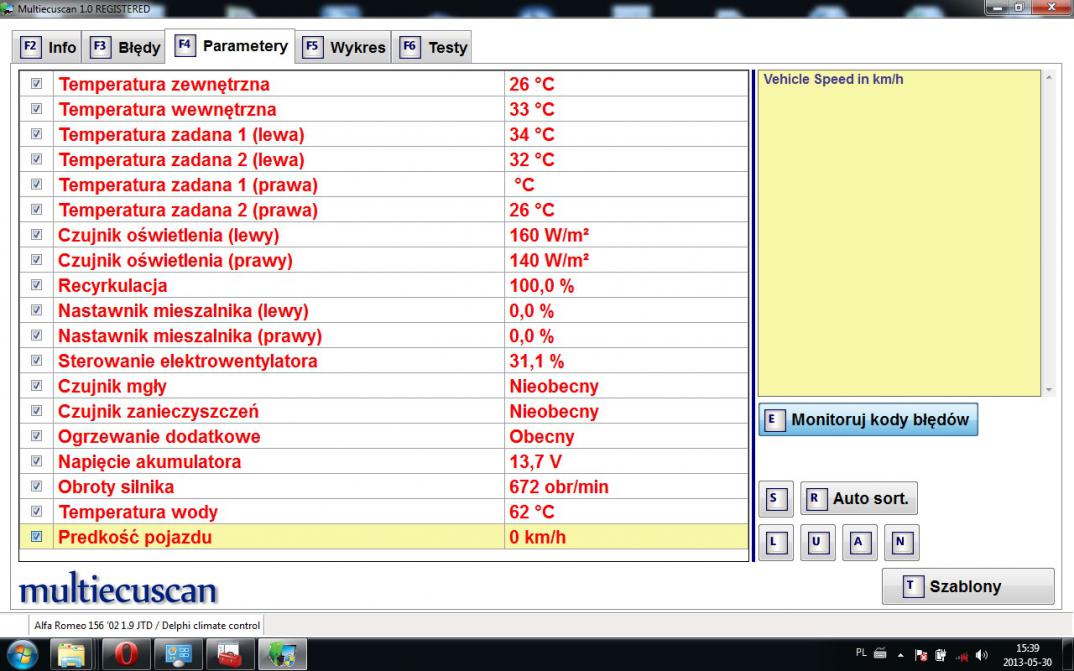
Task: Click '160 W/m²' sensor value
Action: (549, 235)
